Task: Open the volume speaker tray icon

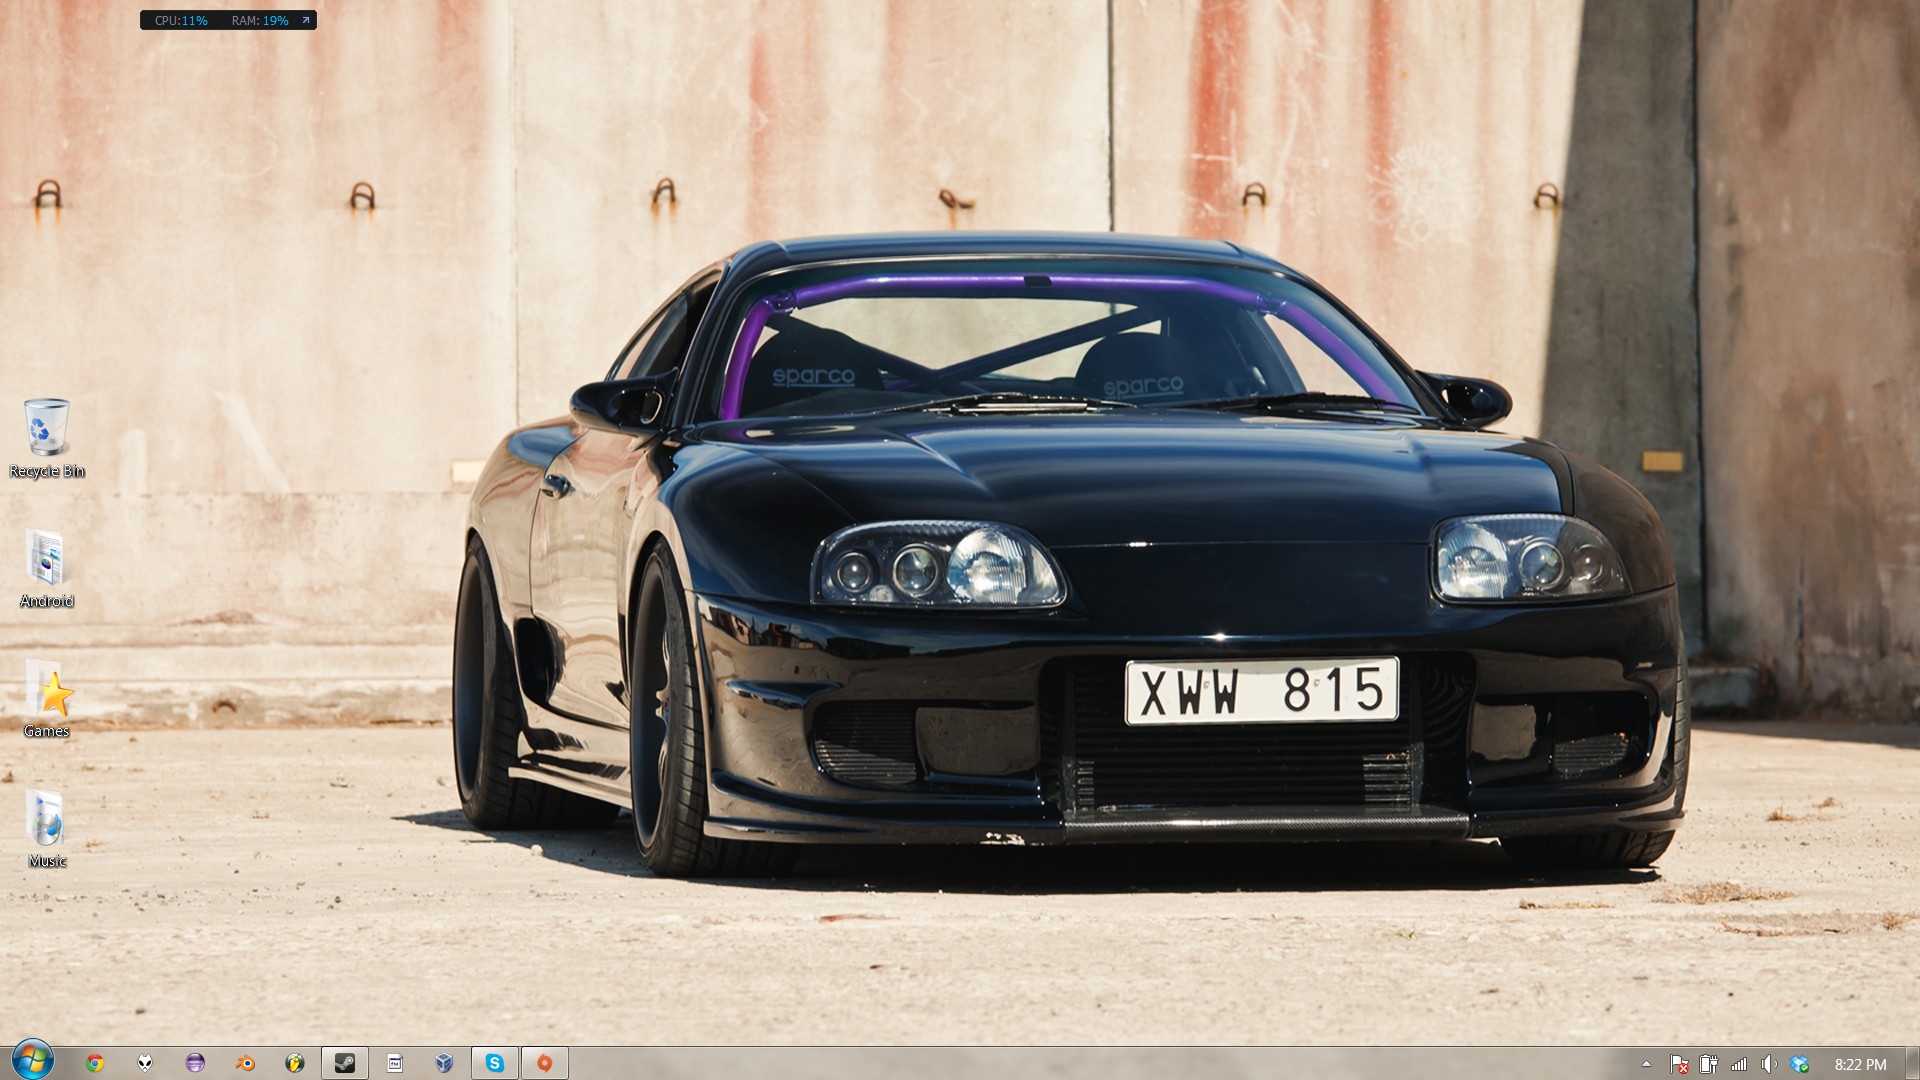Action: coord(1769,1065)
